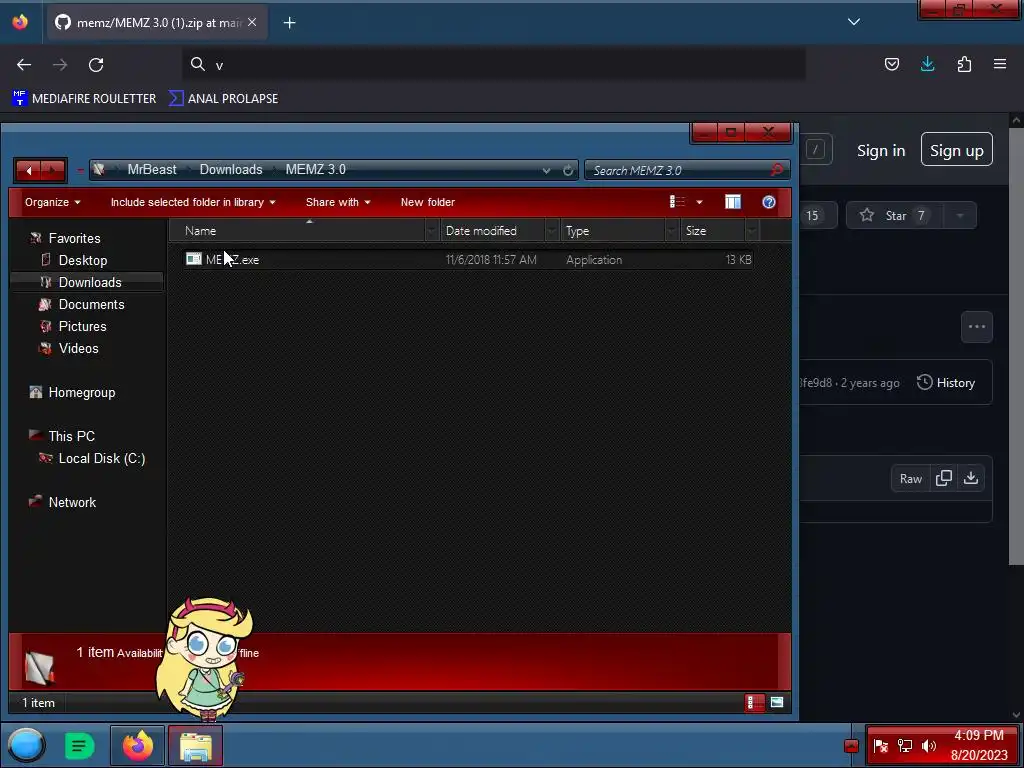Sort by the Name column

tap(297, 231)
